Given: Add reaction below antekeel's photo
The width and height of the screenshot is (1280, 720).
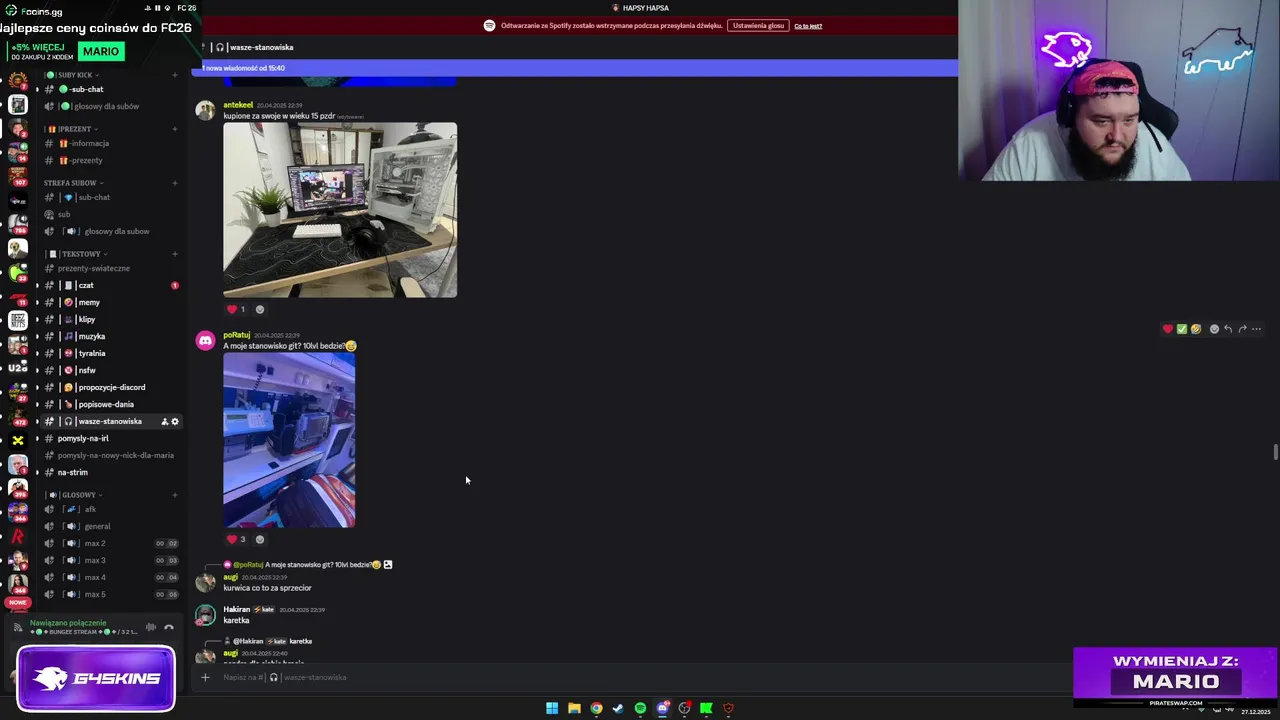Looking at the screenshot, I should tap(260, 309).
